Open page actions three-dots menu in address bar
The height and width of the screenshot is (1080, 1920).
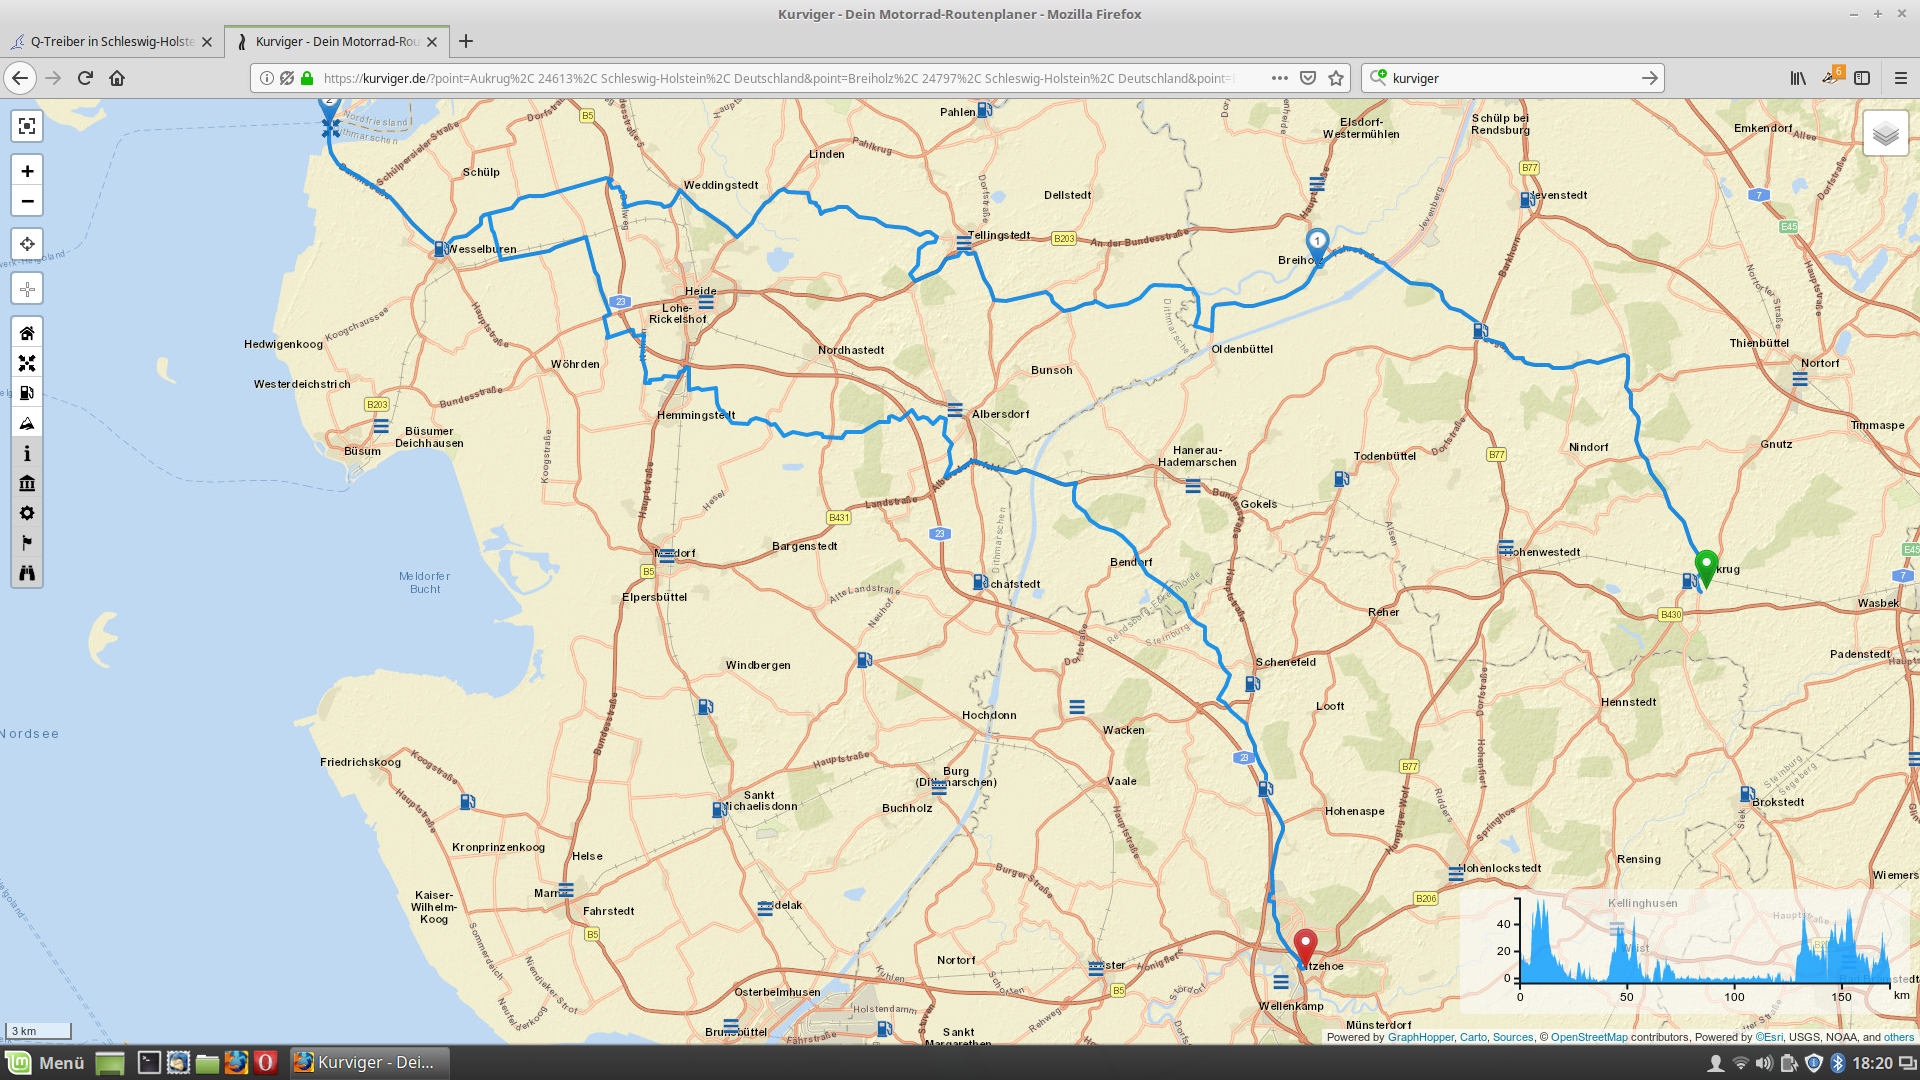coord(1279,78)
